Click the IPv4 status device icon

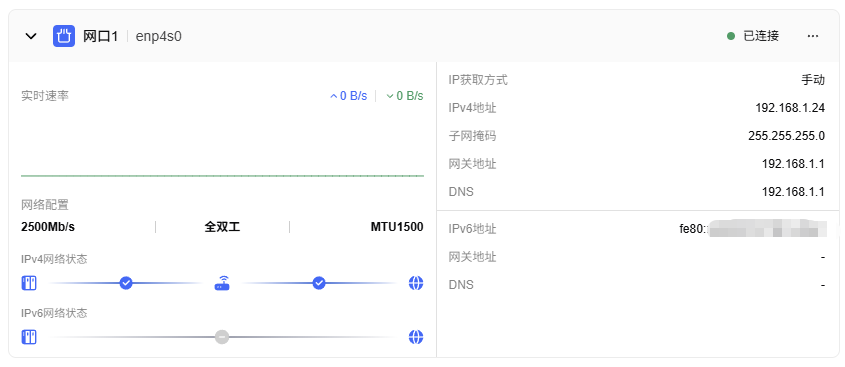coord(29,283)
